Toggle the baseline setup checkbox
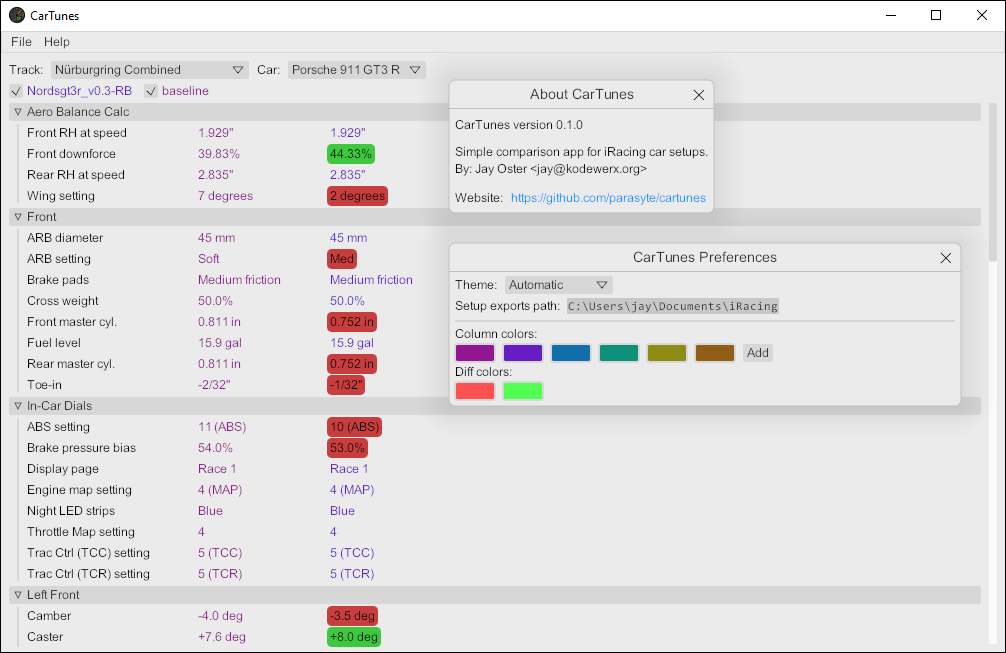1006x653 pixels. click(x=151, y=91)
